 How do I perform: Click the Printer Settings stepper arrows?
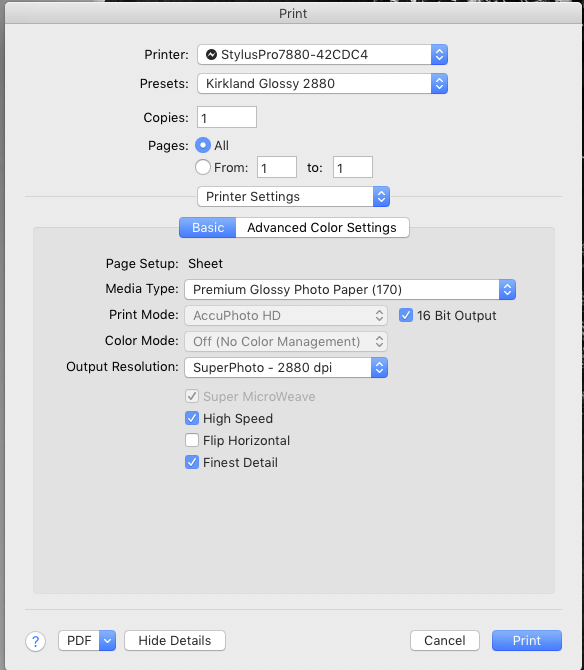[382, 197]
